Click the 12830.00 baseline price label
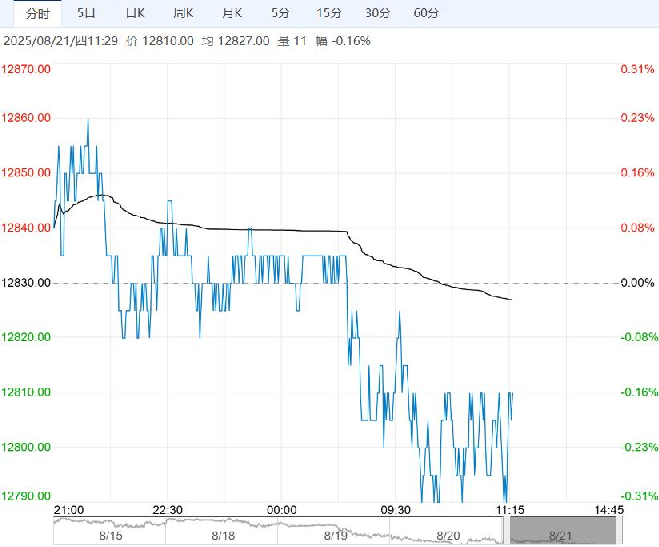659x547 pixels. coord(26,283)
